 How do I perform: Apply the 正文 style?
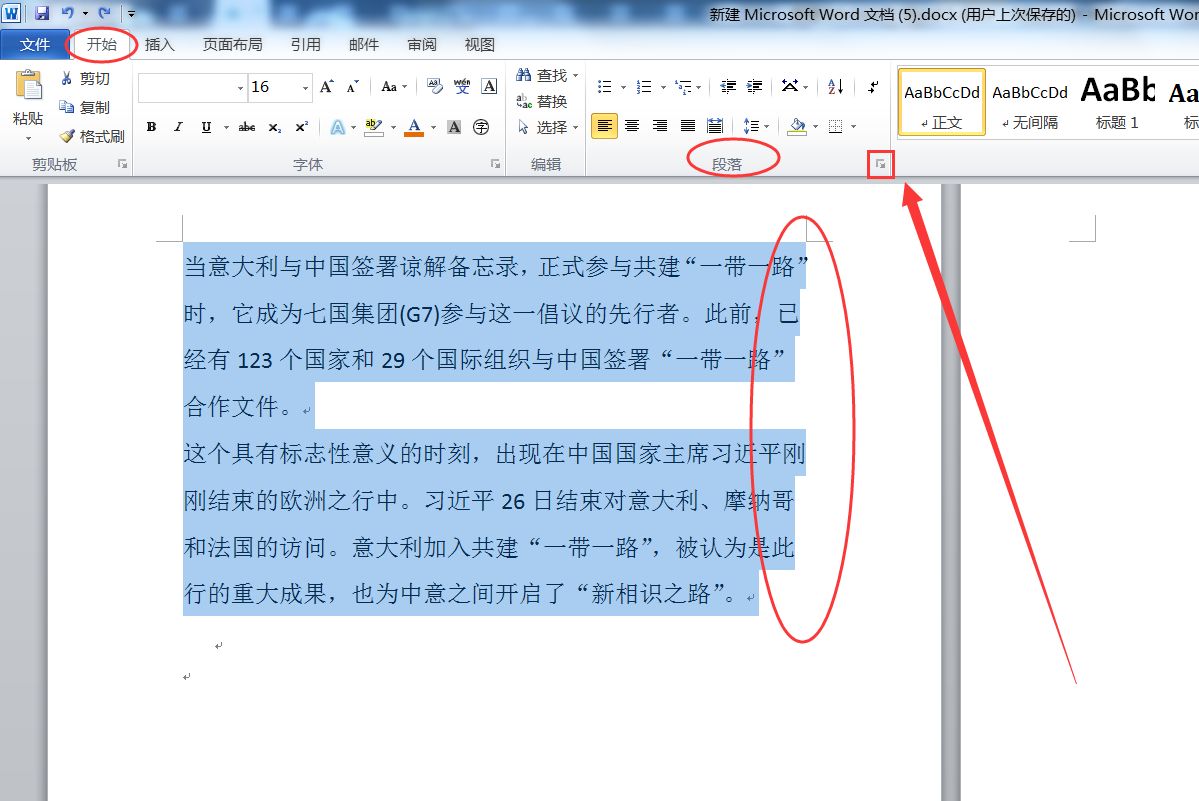click(941, 102)
